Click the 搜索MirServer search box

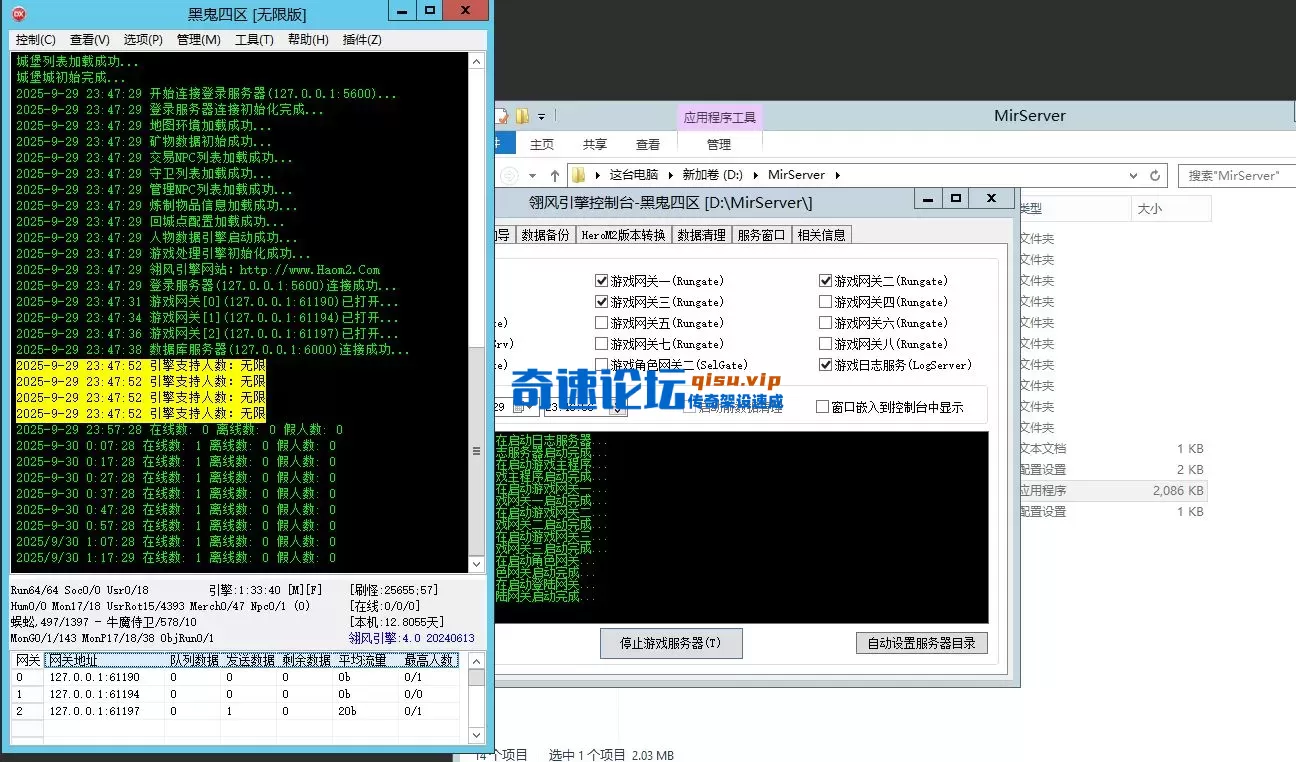click(x=1235, y=175)
